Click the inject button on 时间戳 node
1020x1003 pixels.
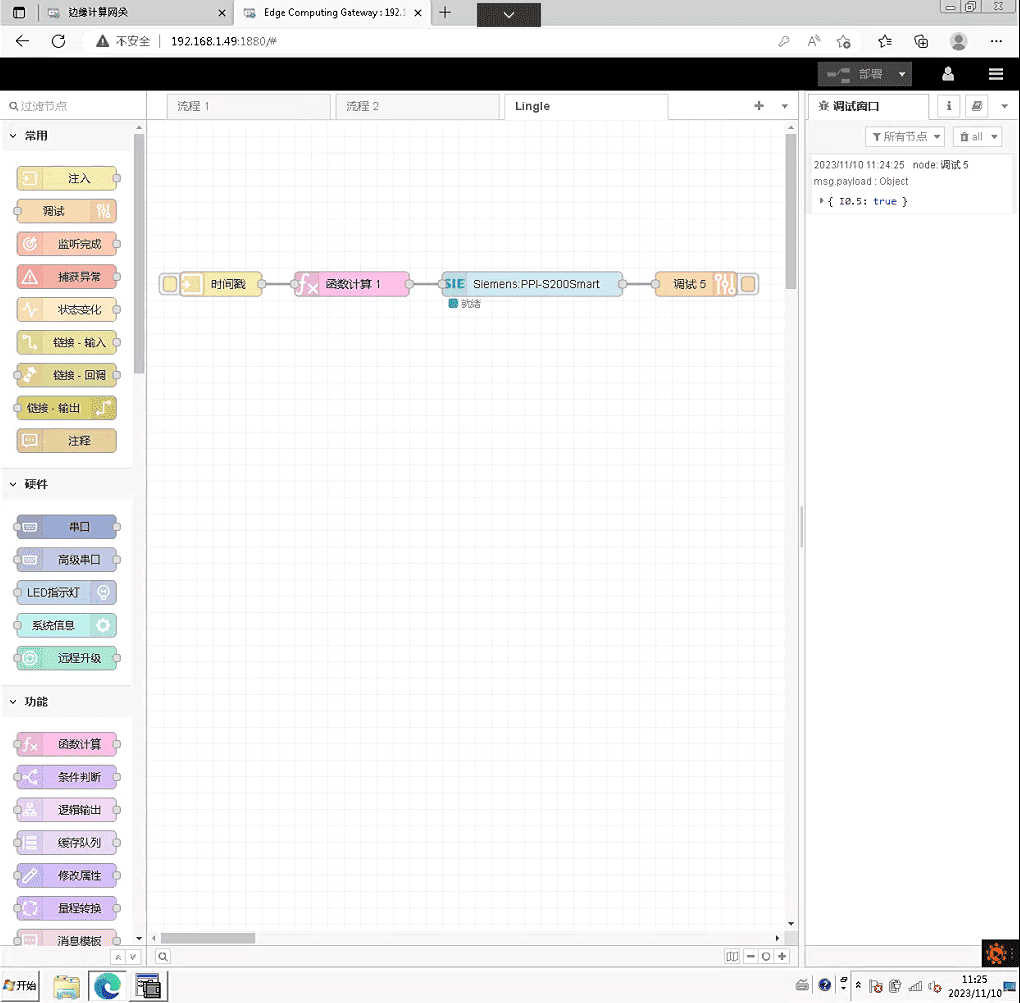(x=169, y=285)
